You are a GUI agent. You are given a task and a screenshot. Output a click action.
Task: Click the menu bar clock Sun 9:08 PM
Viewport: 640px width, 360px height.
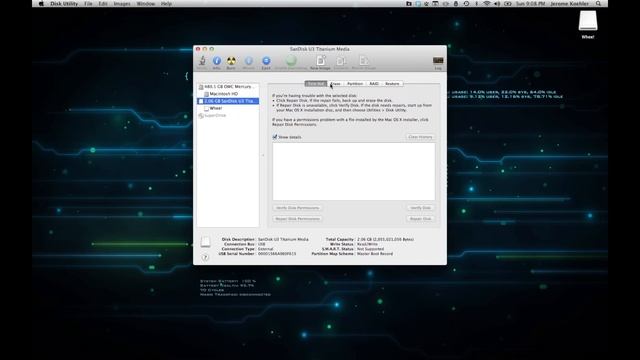[x=530, y=4]
